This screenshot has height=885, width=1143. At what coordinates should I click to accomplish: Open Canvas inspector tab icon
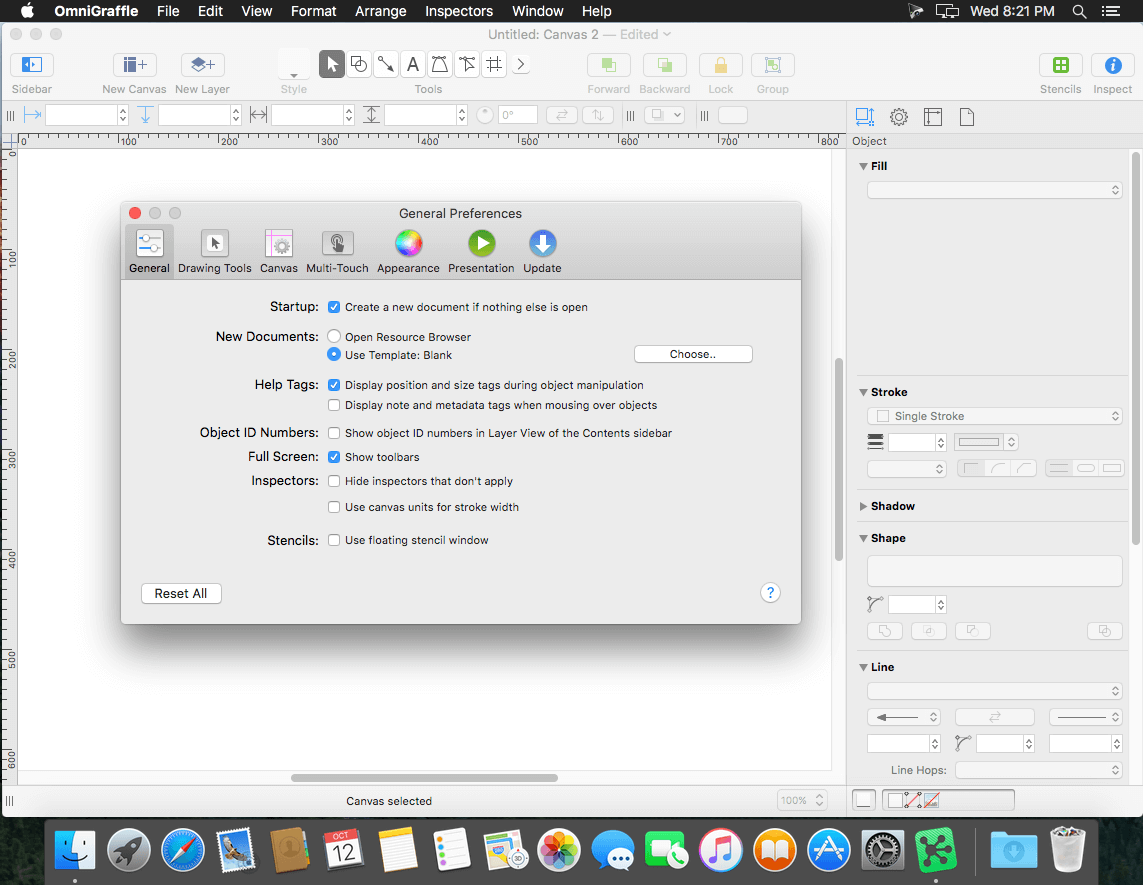point(933,117)
